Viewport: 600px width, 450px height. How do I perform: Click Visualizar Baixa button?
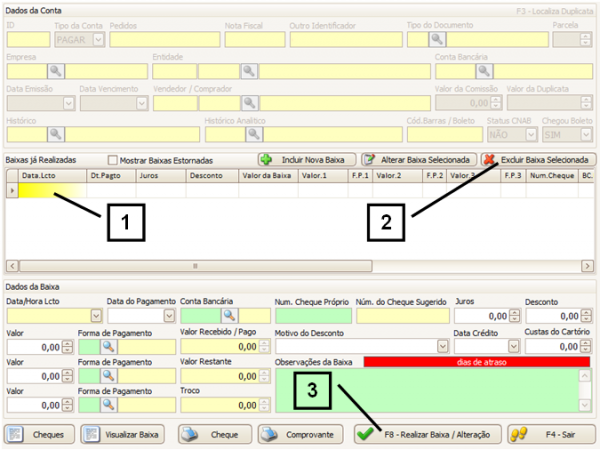[x=124, y=435]
